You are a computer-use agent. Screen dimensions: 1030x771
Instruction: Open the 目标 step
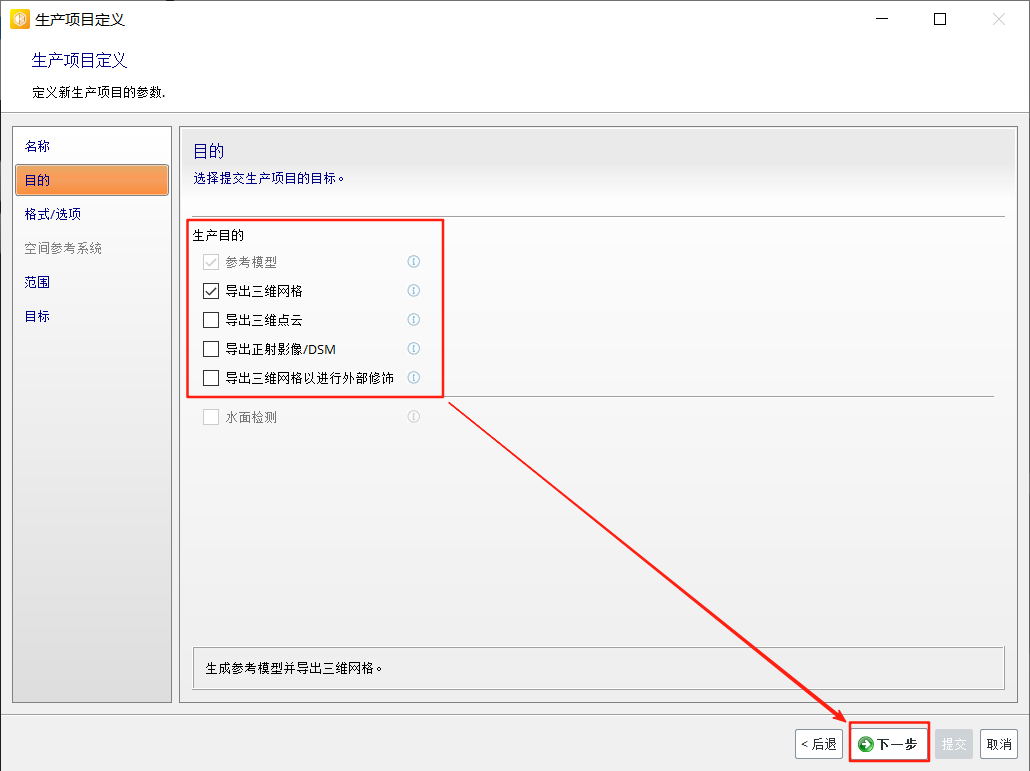(38, 316)
